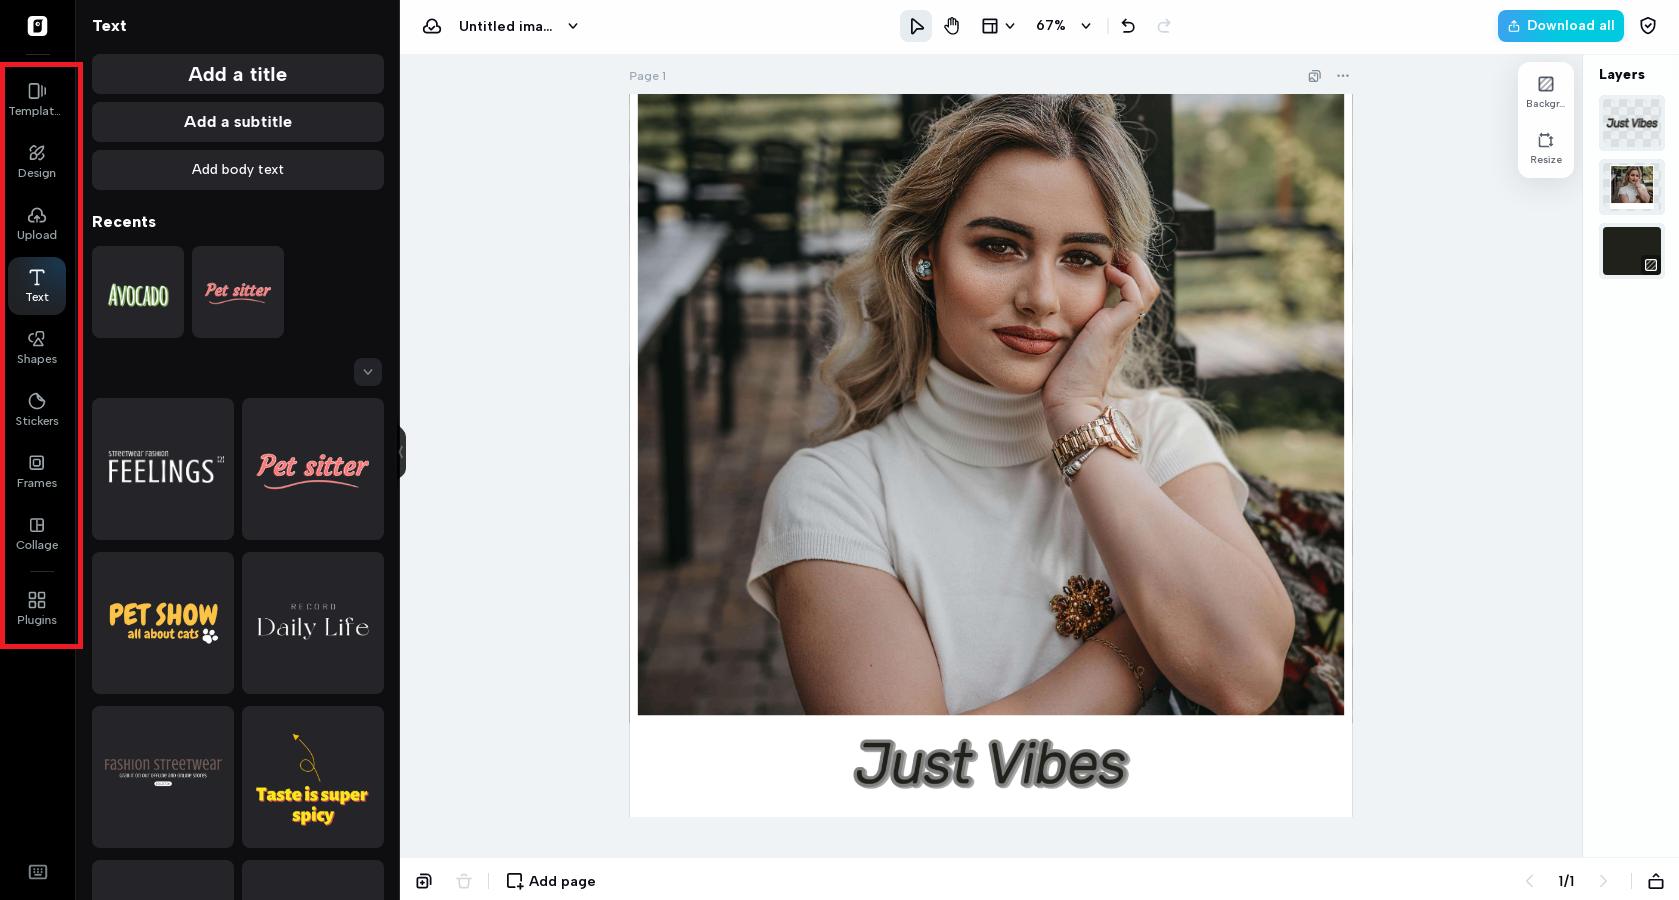Image resolution: width=1679 pixels, height=900 pixels.
Task: Open the Collage panel
Action: 37,532
